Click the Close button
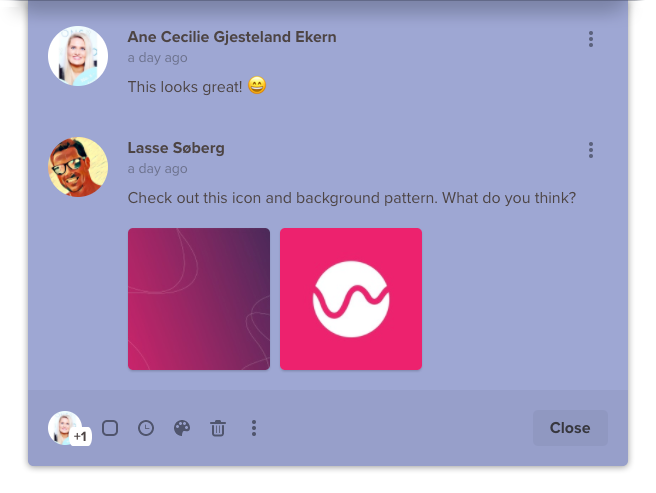Image resolution: width=656 pixels, height=493 pixels. (570, 428)
